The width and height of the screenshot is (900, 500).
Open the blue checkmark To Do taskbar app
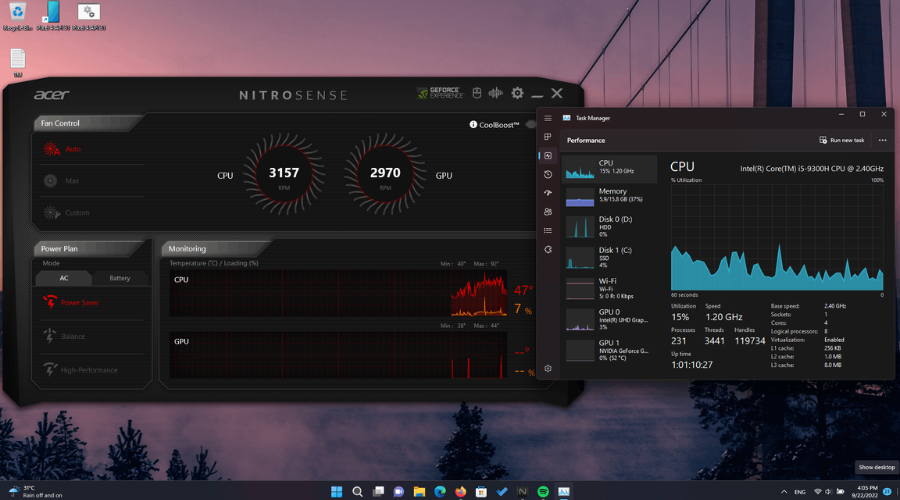coord(502,491)
